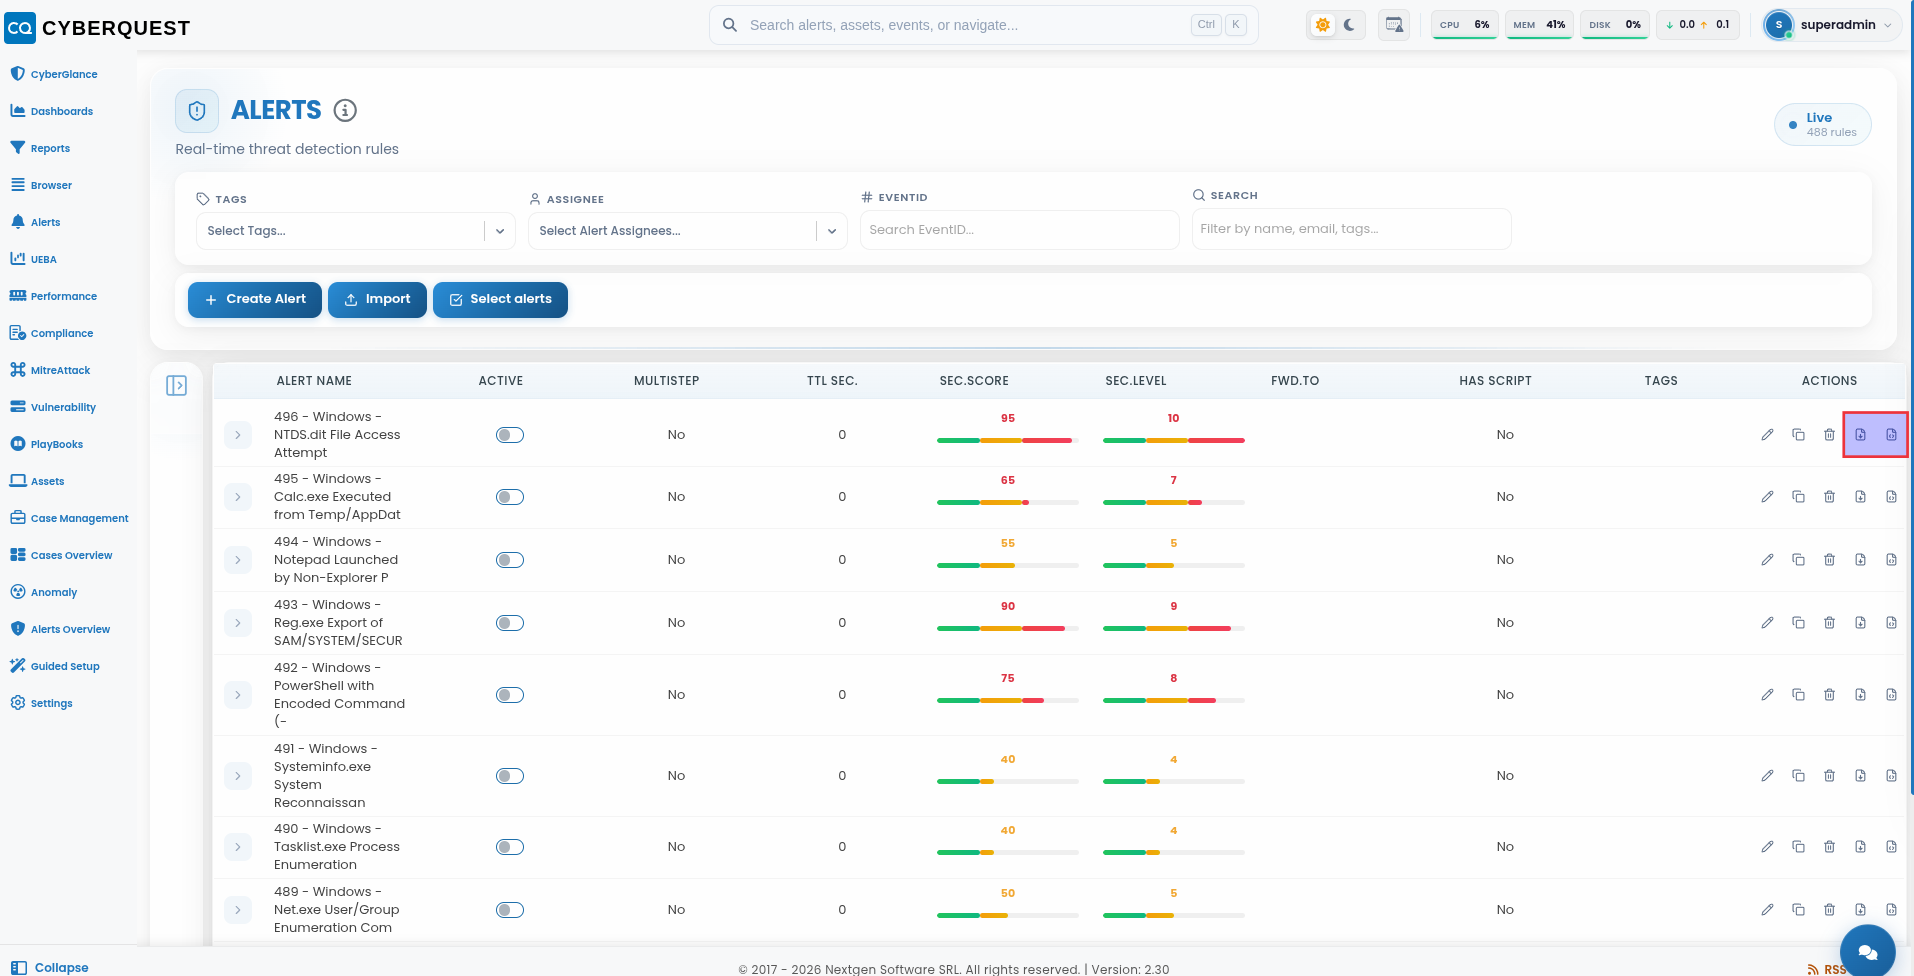The width and height of the screenshot is (1914, 976).
Task: Click the Select alerts button
Action: (500, 300)
